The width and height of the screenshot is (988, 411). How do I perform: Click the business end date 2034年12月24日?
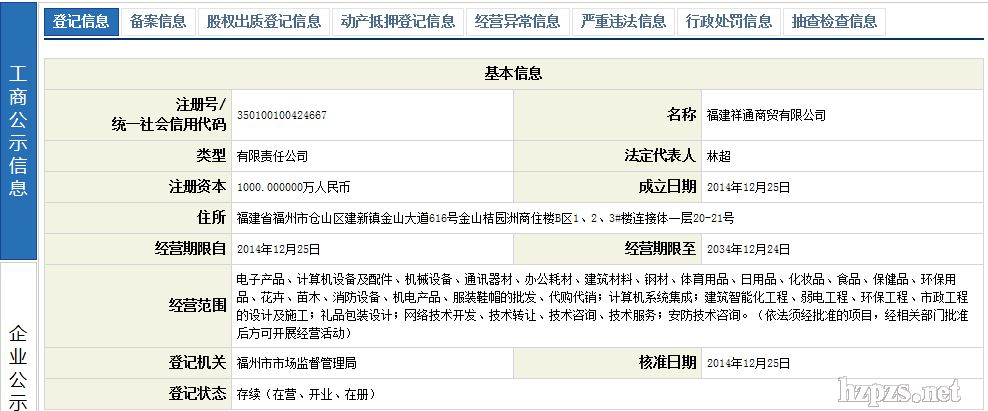(748, 248)
